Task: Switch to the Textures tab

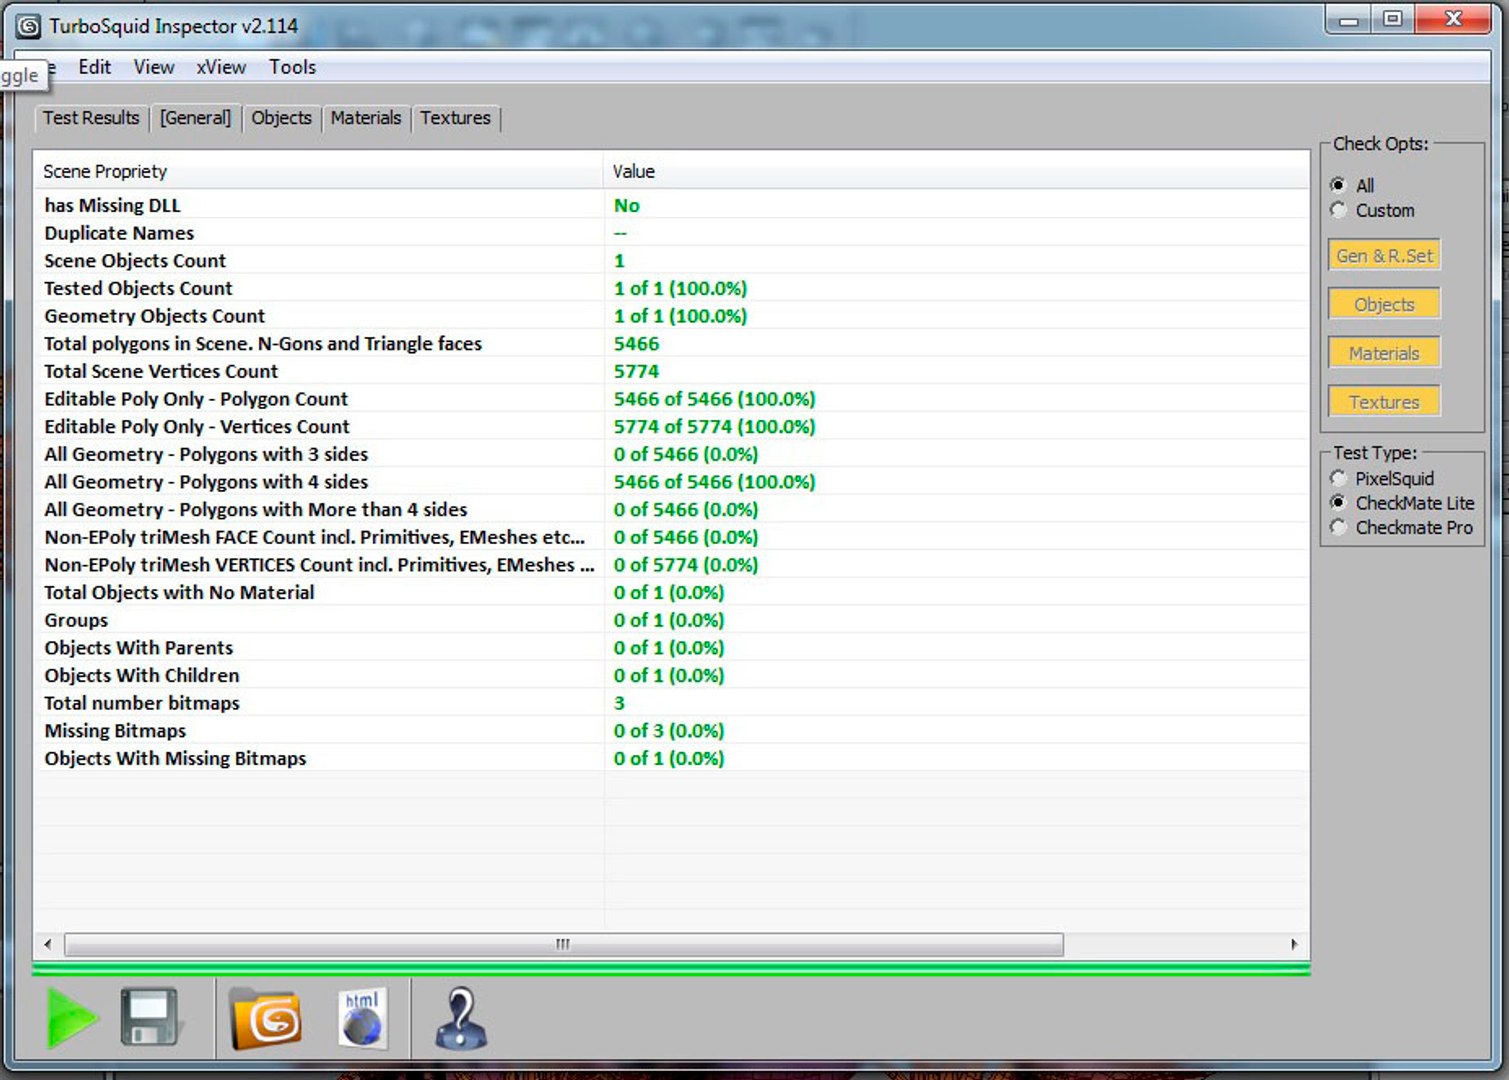Action: coord(455,118)
